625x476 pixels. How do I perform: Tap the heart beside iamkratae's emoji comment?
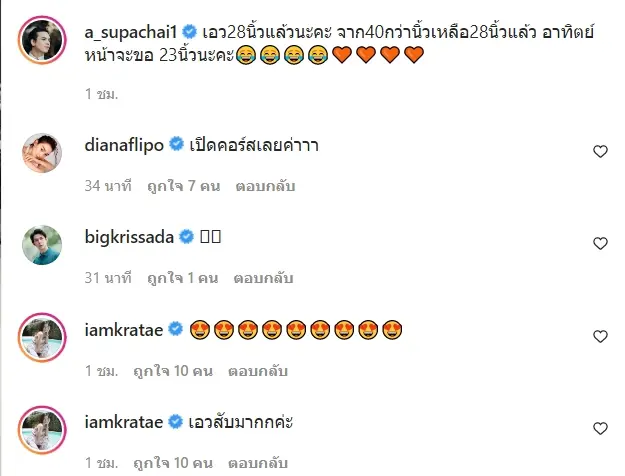click(x=600, y=336)
